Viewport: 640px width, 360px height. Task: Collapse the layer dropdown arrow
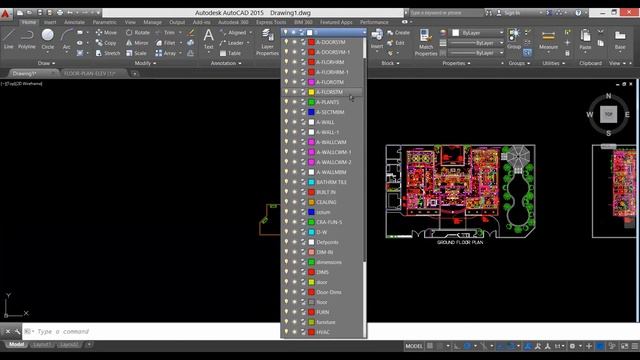(x=364, y=32)
